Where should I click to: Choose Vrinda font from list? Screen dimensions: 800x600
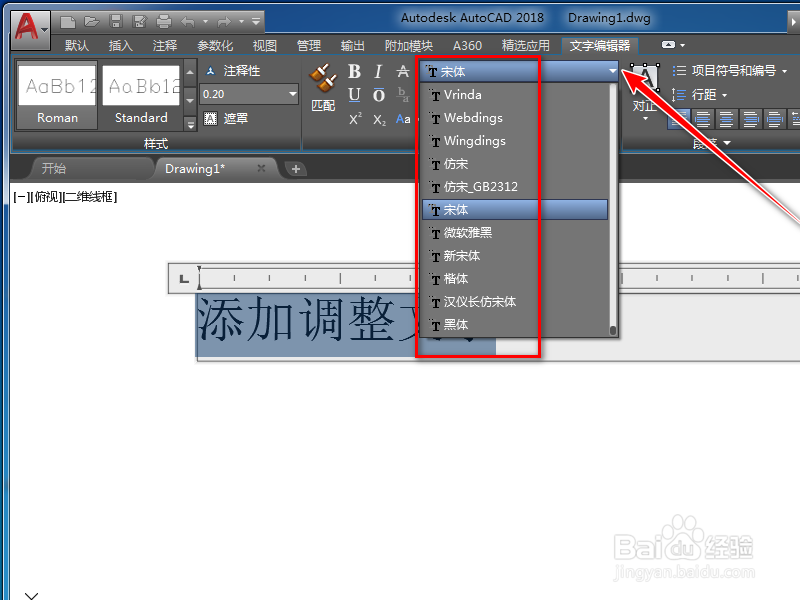pos(515,95)
